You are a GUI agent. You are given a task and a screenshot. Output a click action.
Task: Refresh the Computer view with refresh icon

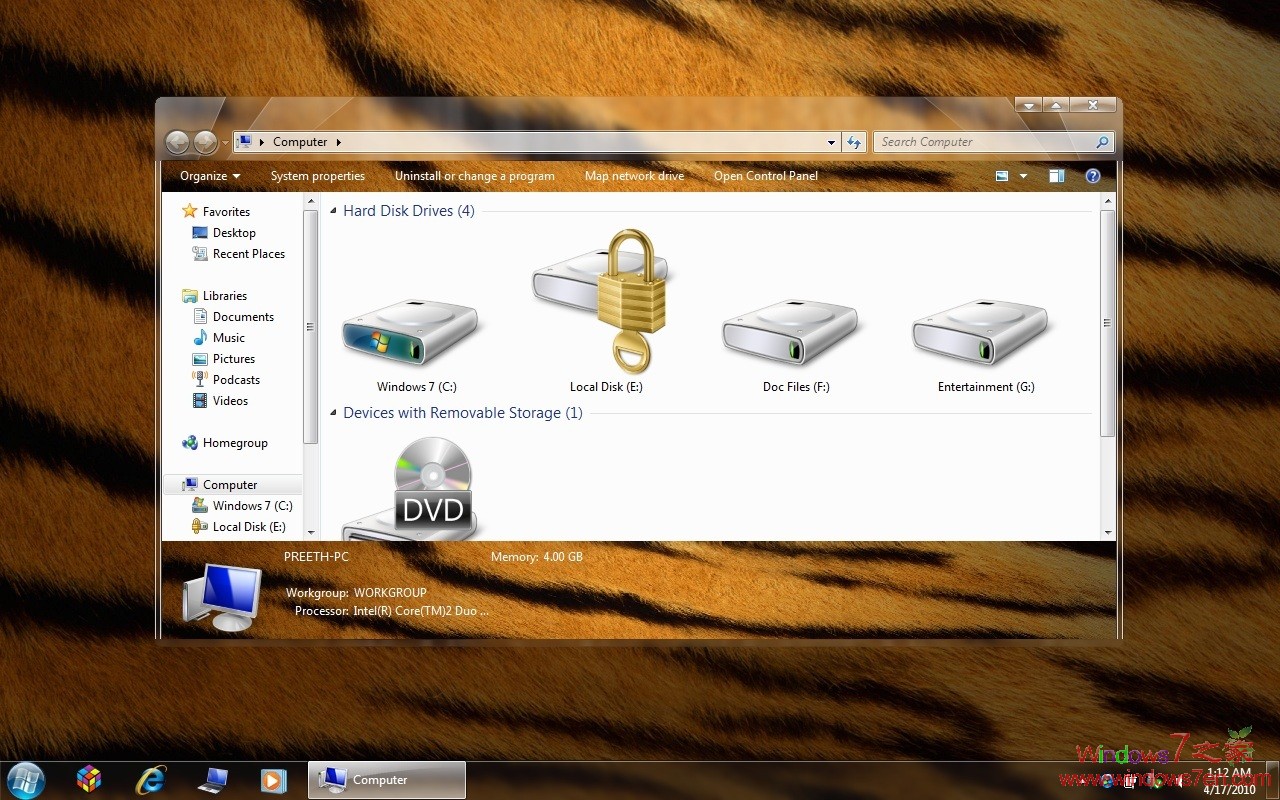pyautogui.click(x=854, y=142)
